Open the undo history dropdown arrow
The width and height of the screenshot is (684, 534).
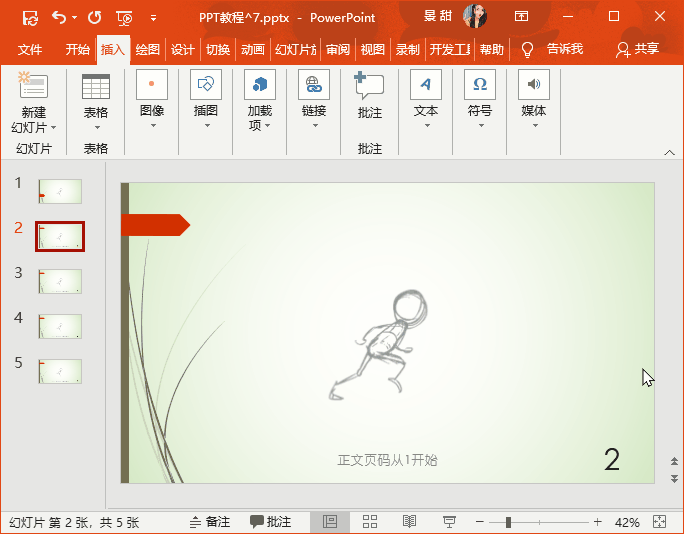click(x=75, y=17)
